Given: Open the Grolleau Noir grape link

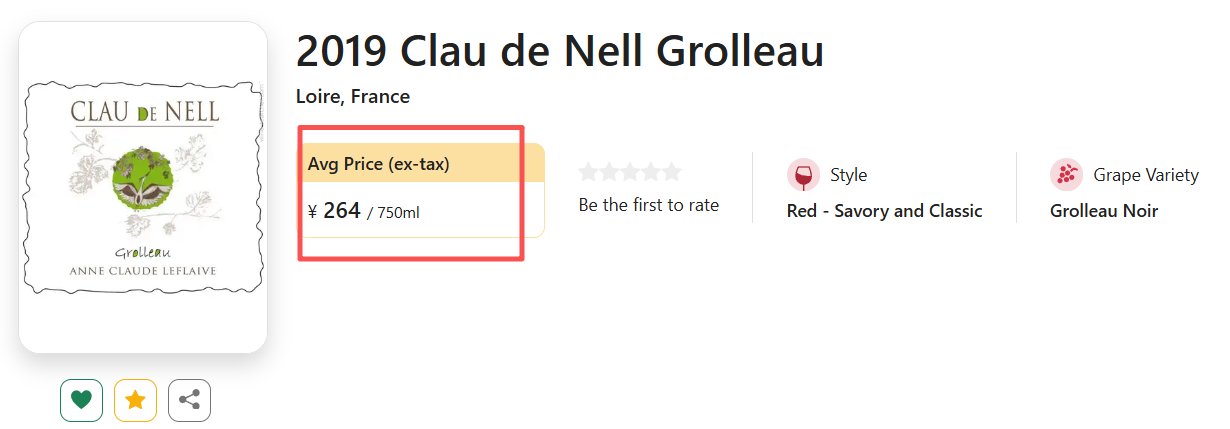Looking at the screenshot, I should point(1103,211).
